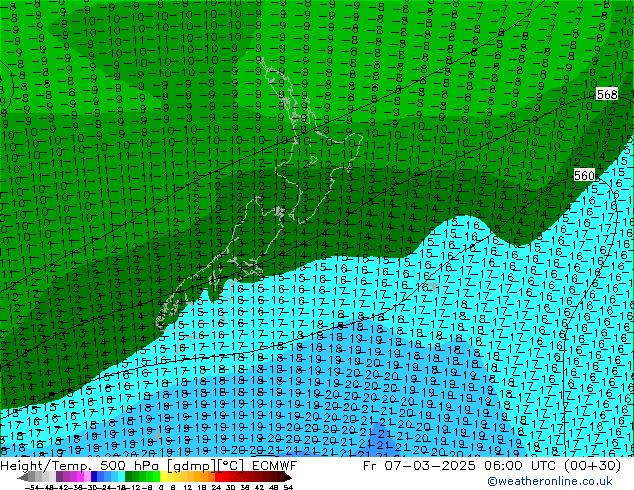Click the [gdmp] unit label
Viewport: 634px width, 490px height.
click(192, 466)
